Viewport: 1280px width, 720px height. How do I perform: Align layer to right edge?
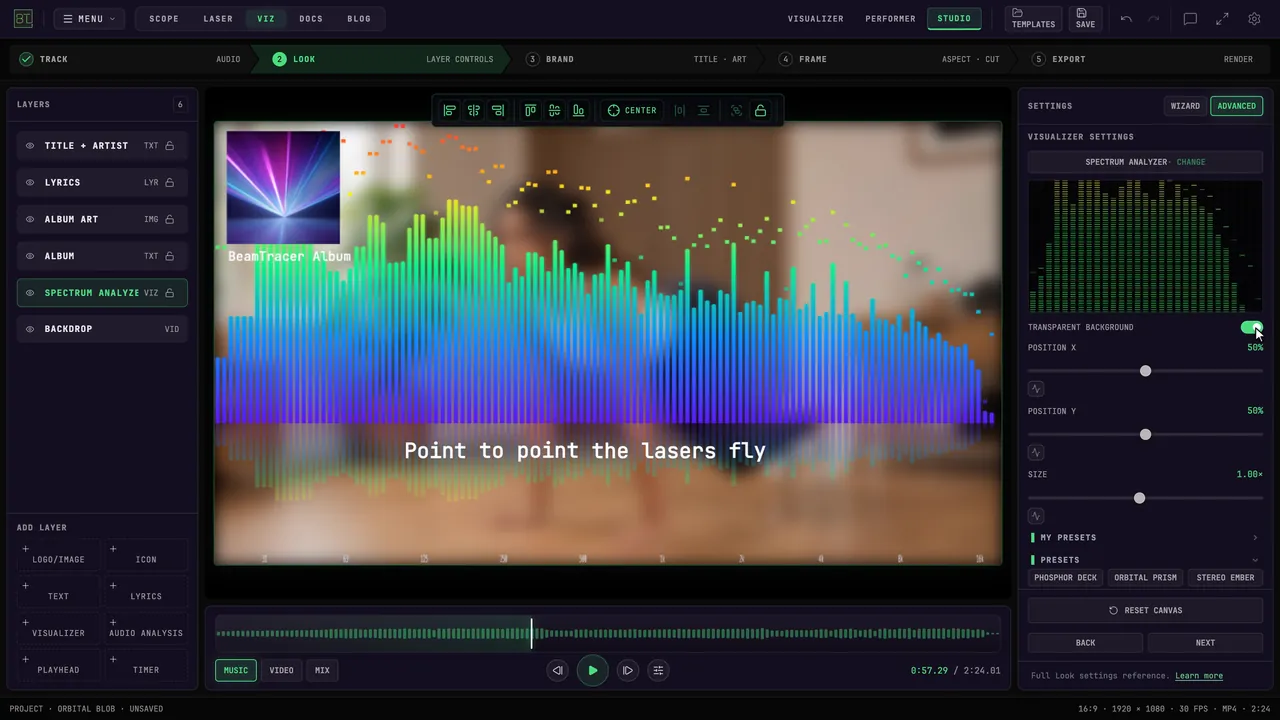pos(498,110)
